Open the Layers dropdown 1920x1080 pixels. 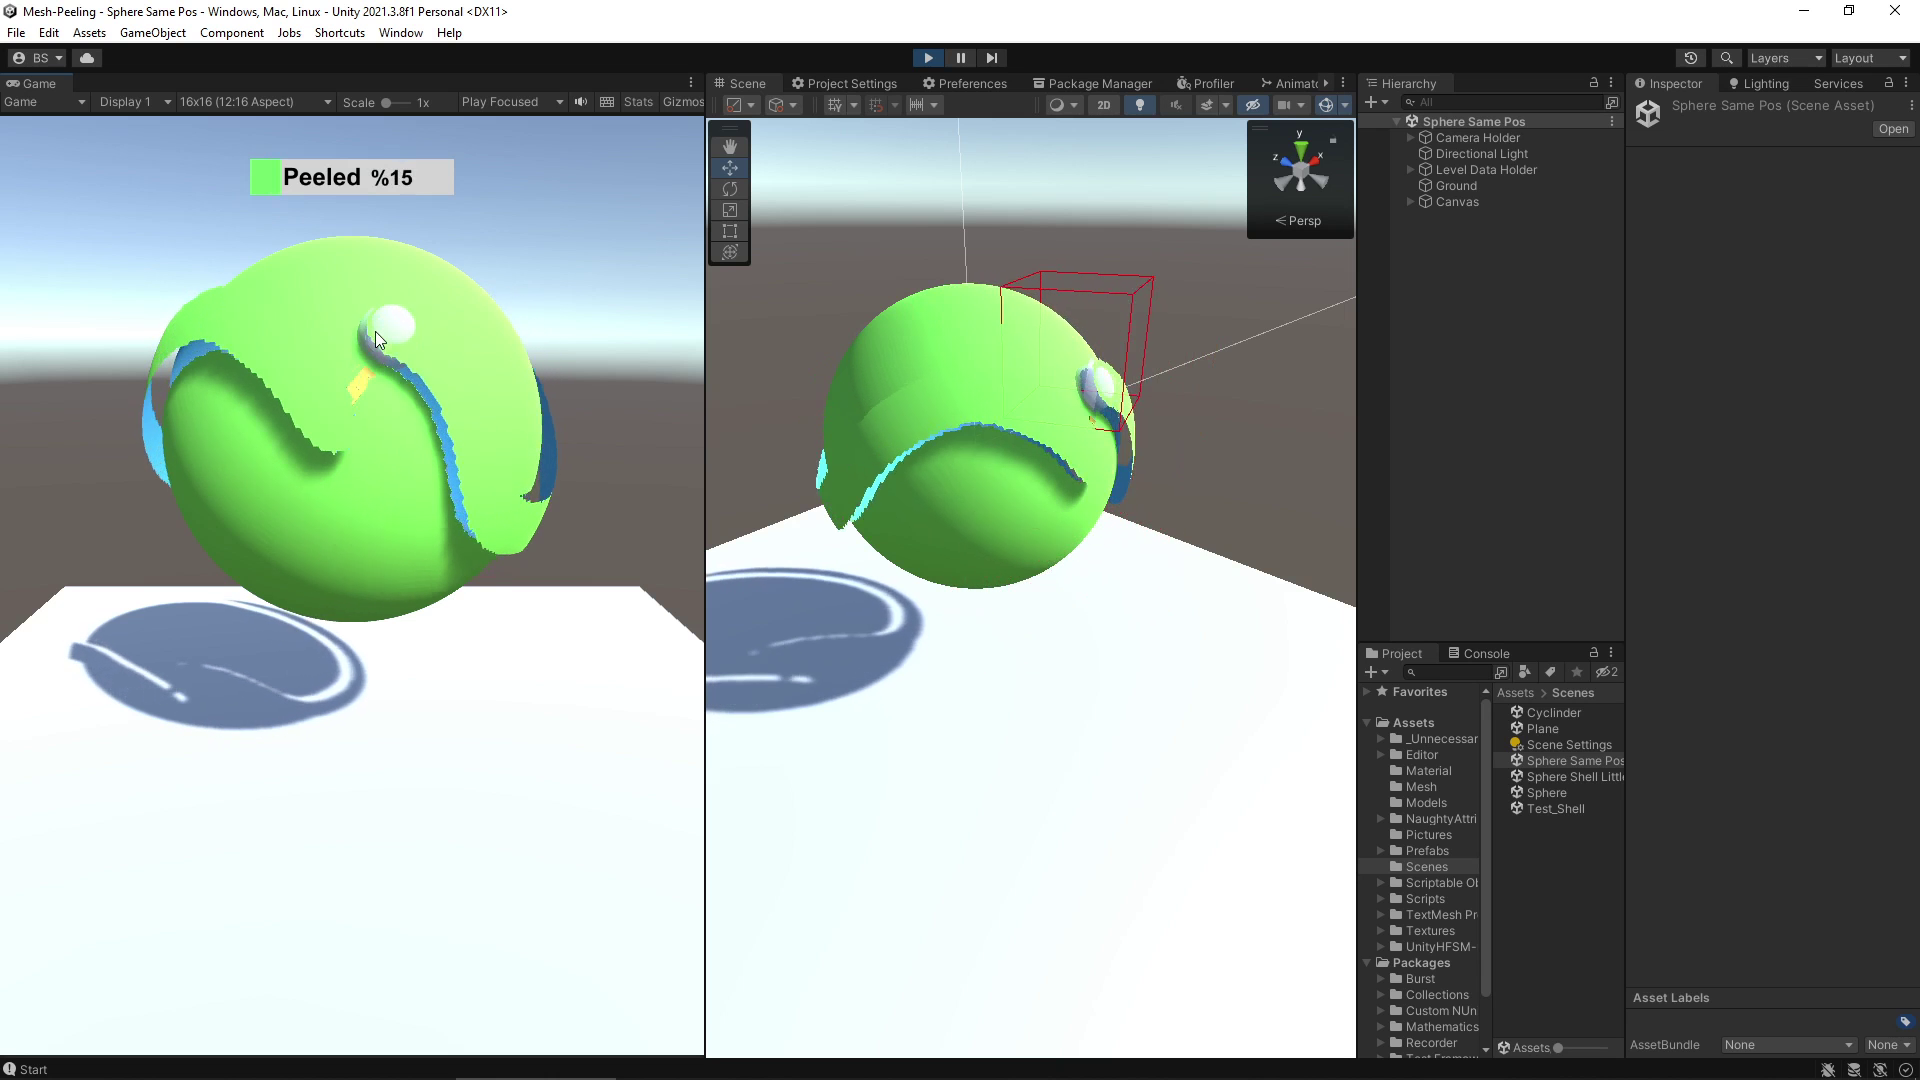[1785, 58]
